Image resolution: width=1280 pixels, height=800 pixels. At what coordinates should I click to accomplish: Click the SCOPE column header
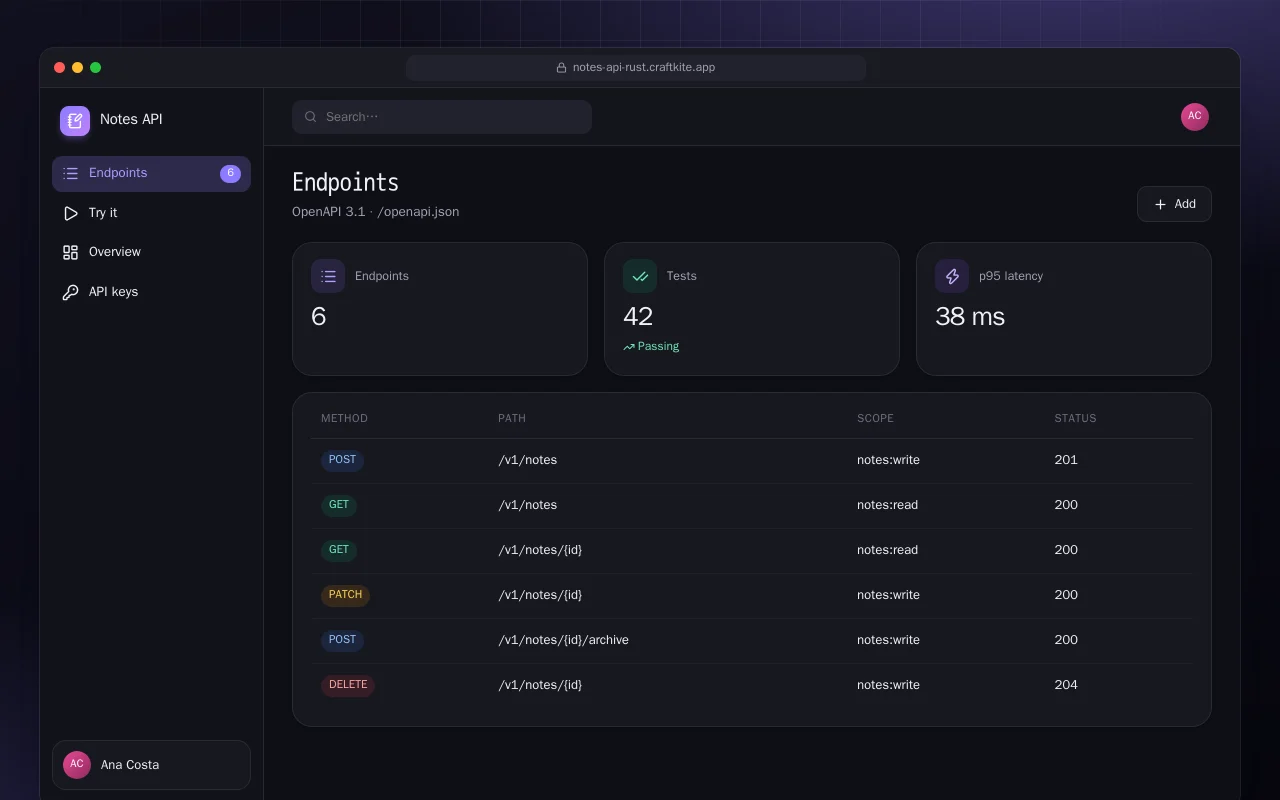coord(875,418)
